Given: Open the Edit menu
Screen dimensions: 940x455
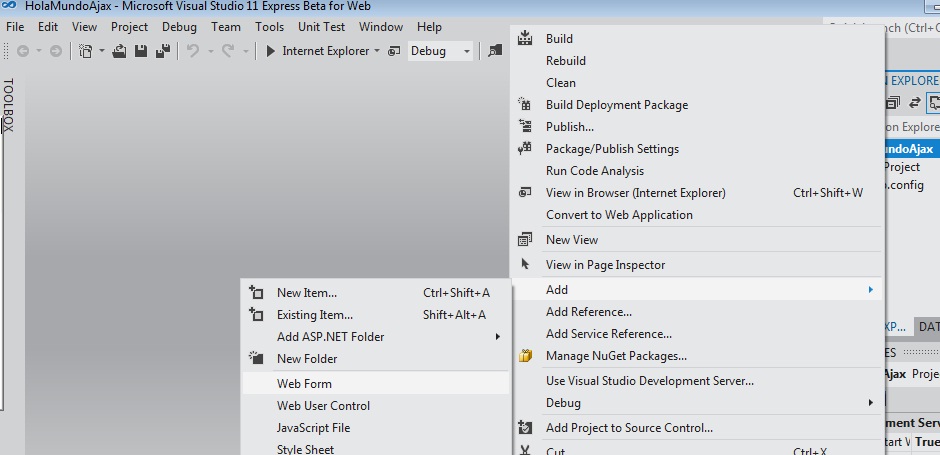Looking at the screenshot, I should click(x=48, y=27).
